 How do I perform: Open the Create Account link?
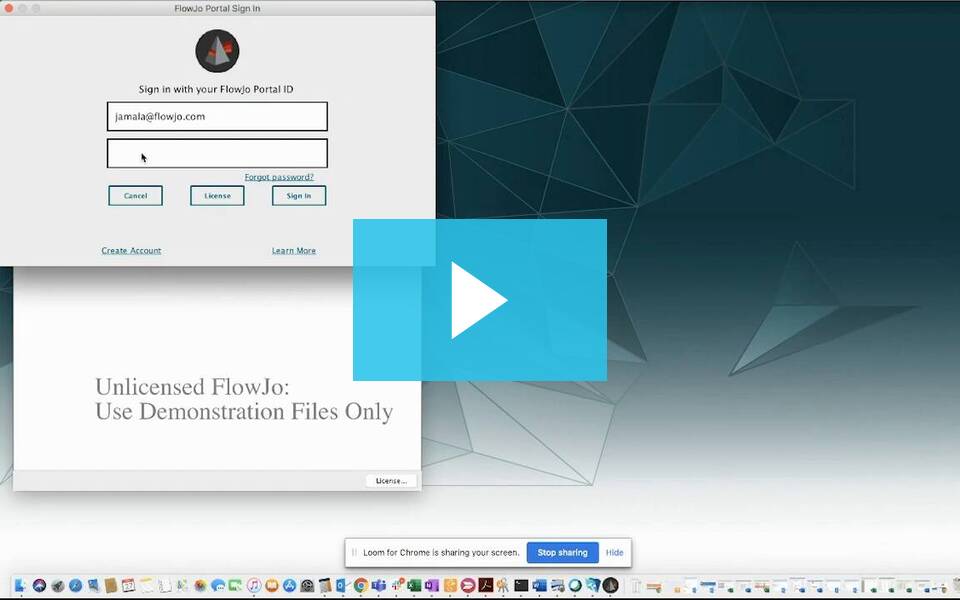(131, 250)
